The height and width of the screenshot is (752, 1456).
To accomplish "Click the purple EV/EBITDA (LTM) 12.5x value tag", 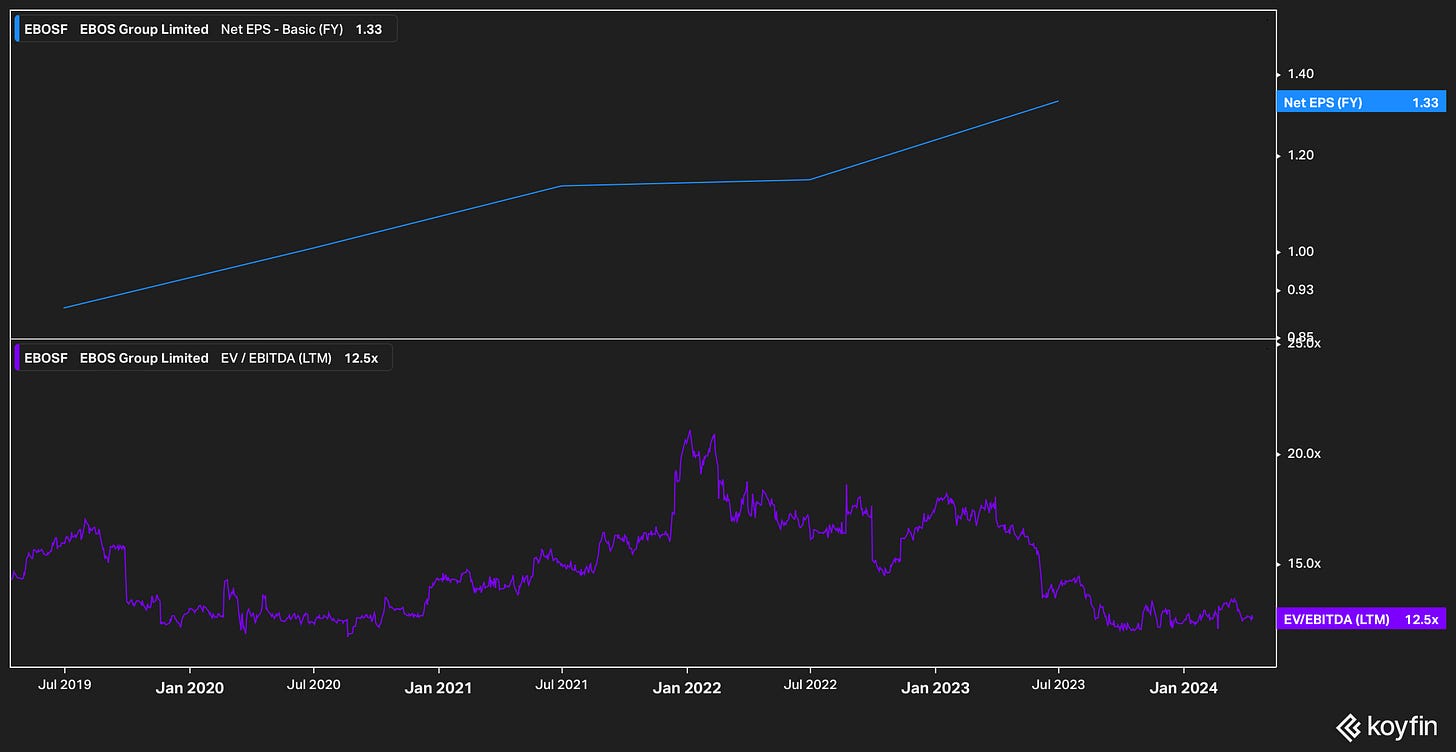I will (1361, 620).
